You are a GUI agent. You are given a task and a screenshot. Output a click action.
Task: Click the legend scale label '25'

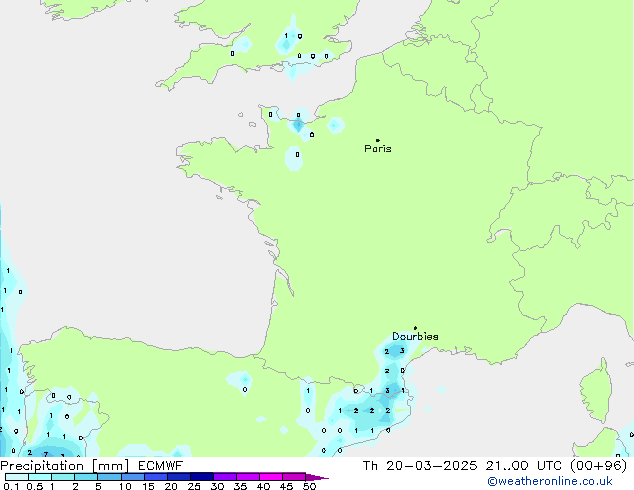point(194,486)
